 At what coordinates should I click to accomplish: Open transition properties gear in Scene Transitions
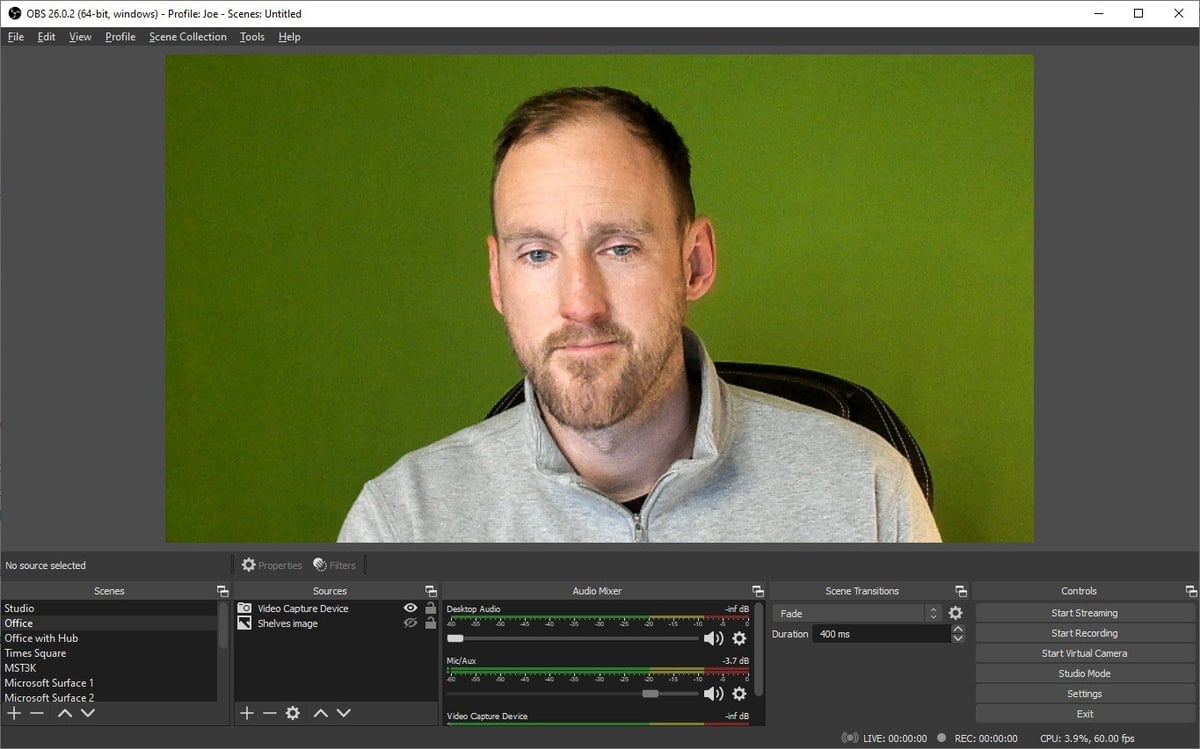955,612
